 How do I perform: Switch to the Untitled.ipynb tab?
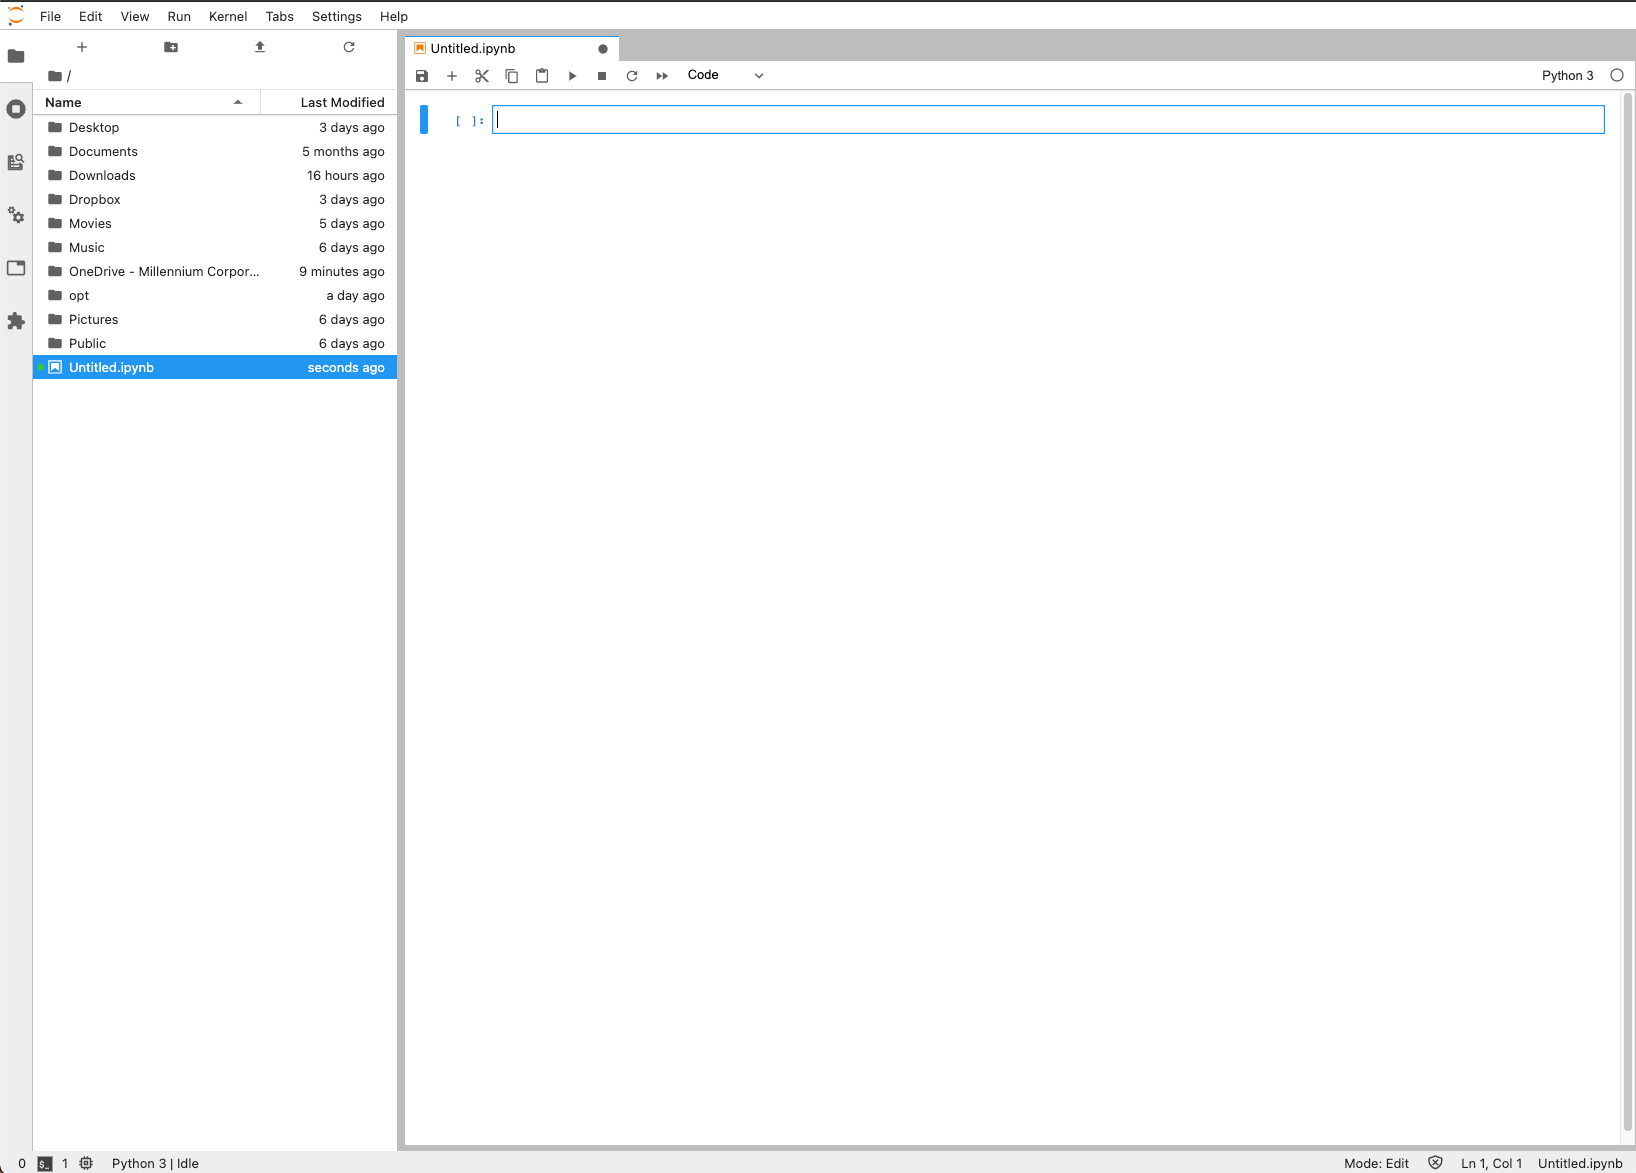tap(472, 48)
